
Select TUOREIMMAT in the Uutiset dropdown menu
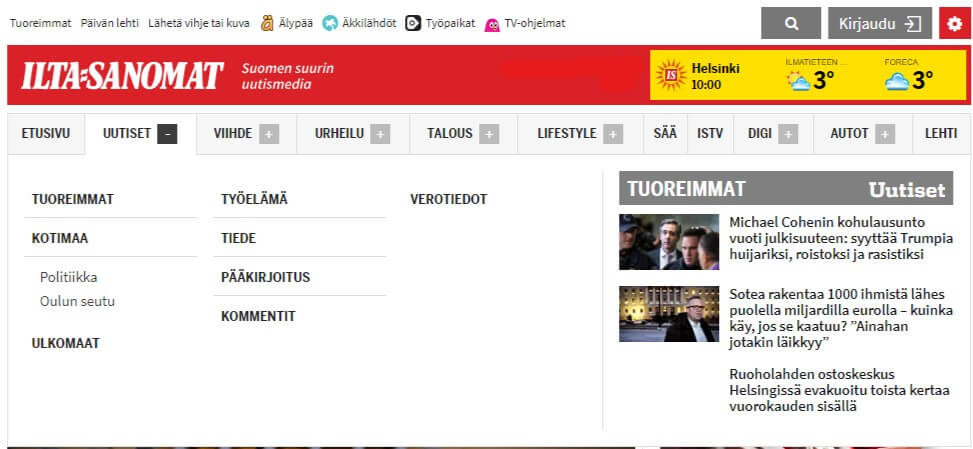(x=73, y=200)
